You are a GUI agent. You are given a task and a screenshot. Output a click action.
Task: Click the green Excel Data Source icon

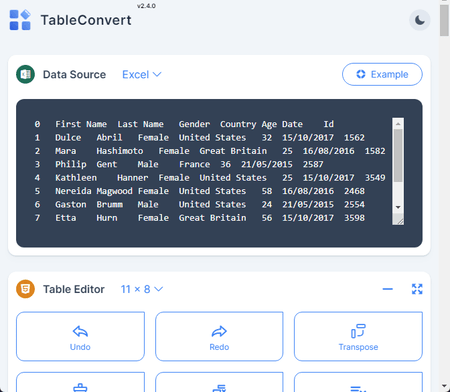click(25, 74)
